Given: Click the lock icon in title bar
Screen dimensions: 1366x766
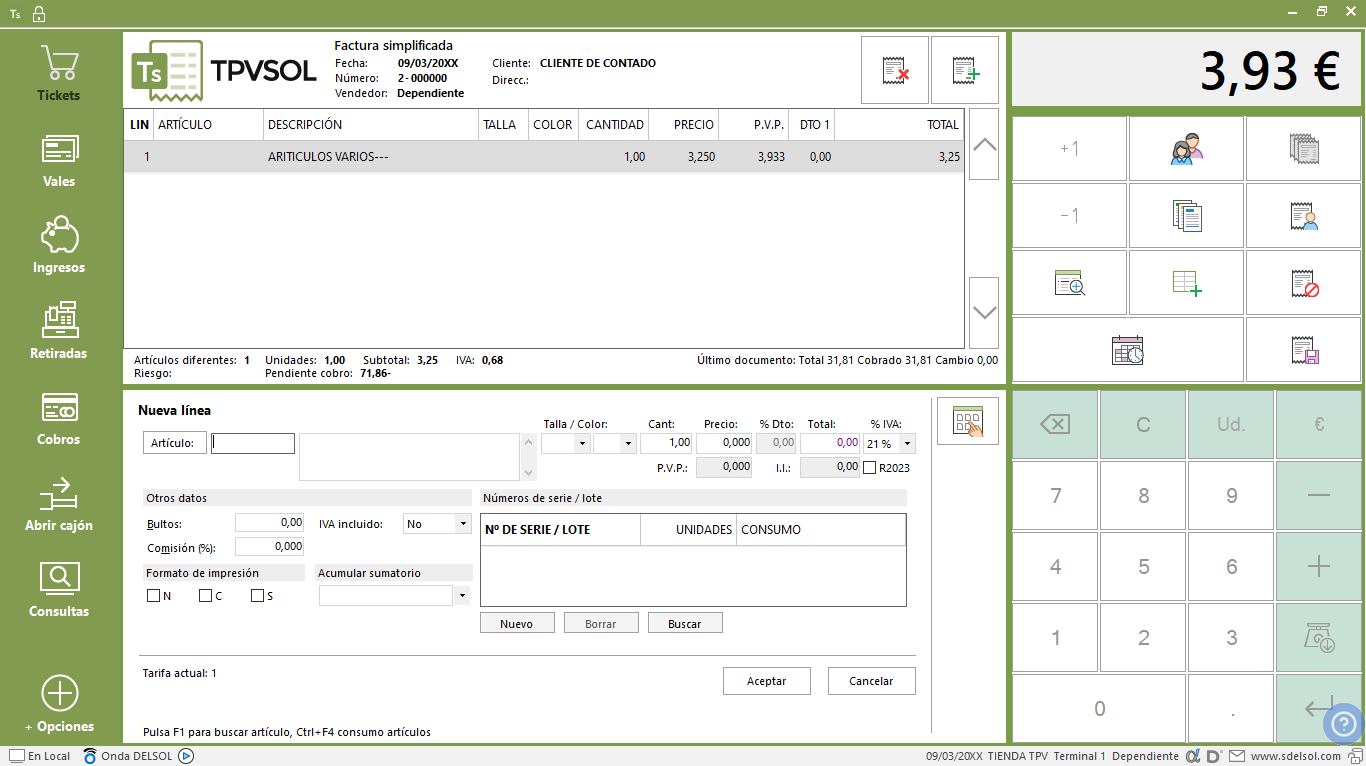Looking at the screenshot, I should (38, 14).
